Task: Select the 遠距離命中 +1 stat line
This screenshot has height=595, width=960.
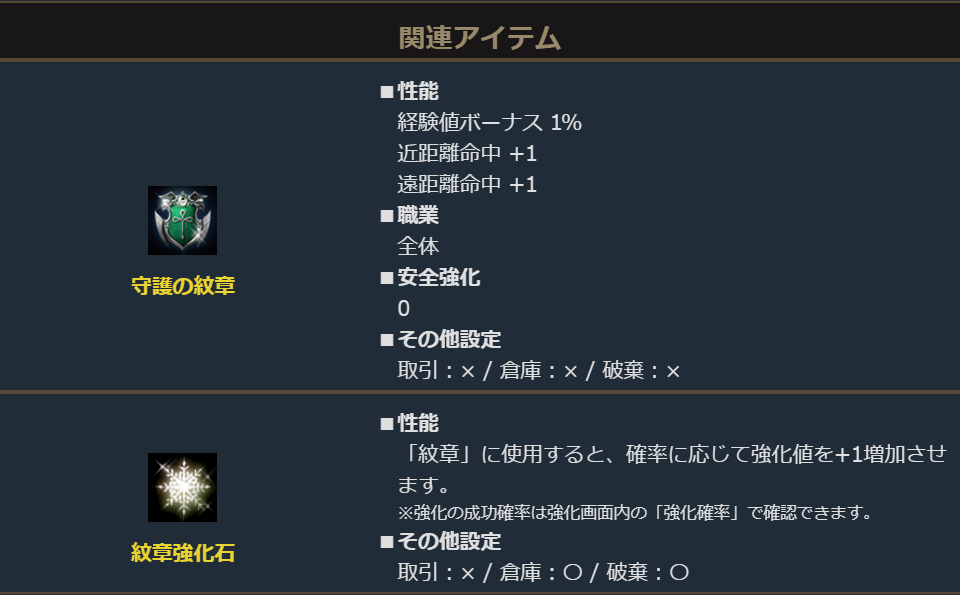Action: (x=467, y=185)
